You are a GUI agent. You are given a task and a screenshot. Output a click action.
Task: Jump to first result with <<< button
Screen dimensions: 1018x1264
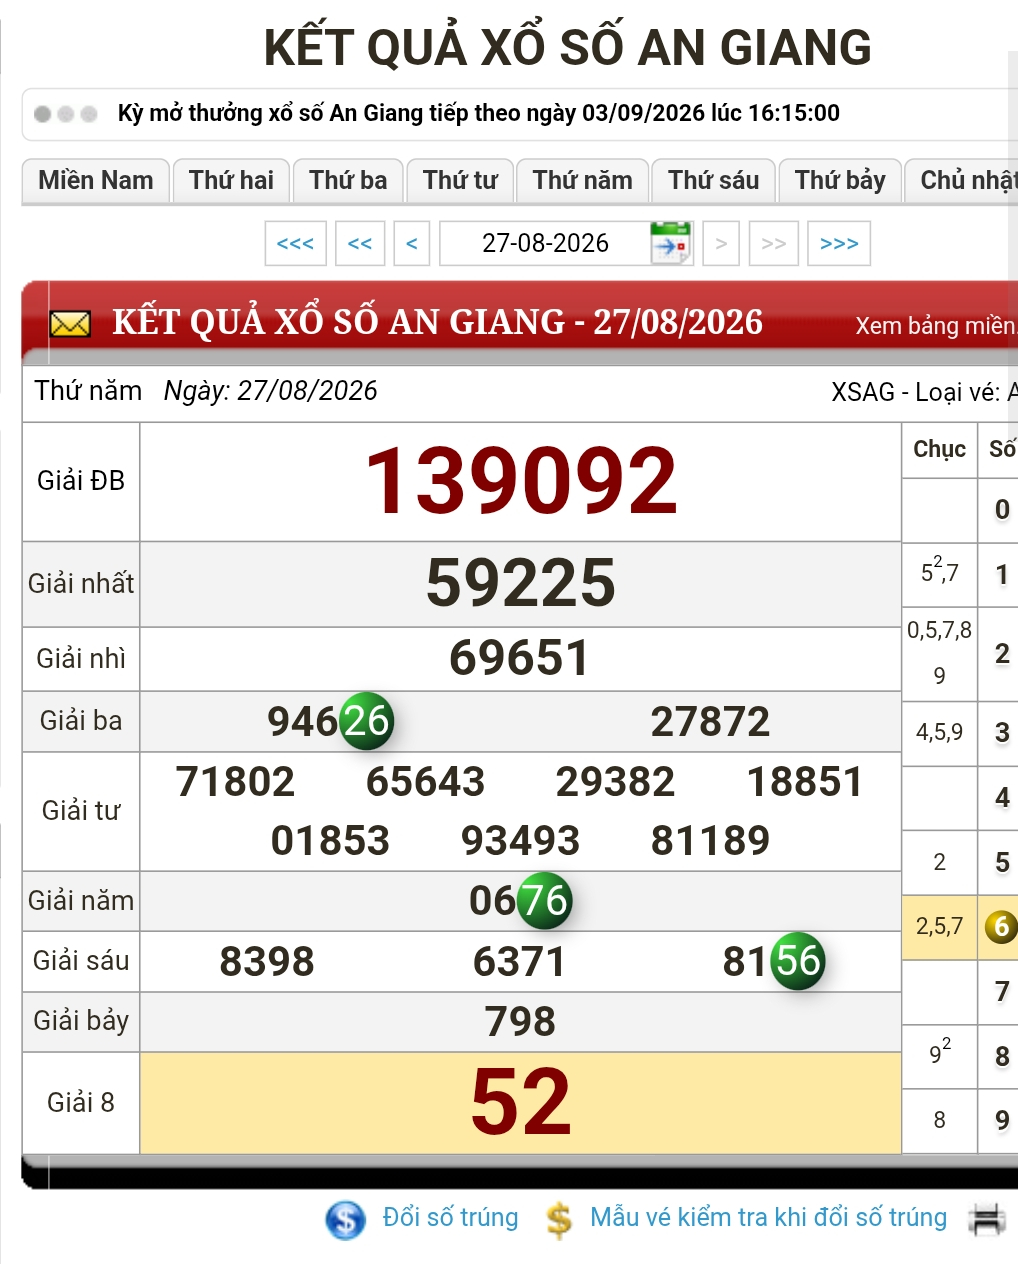[295, 243]
